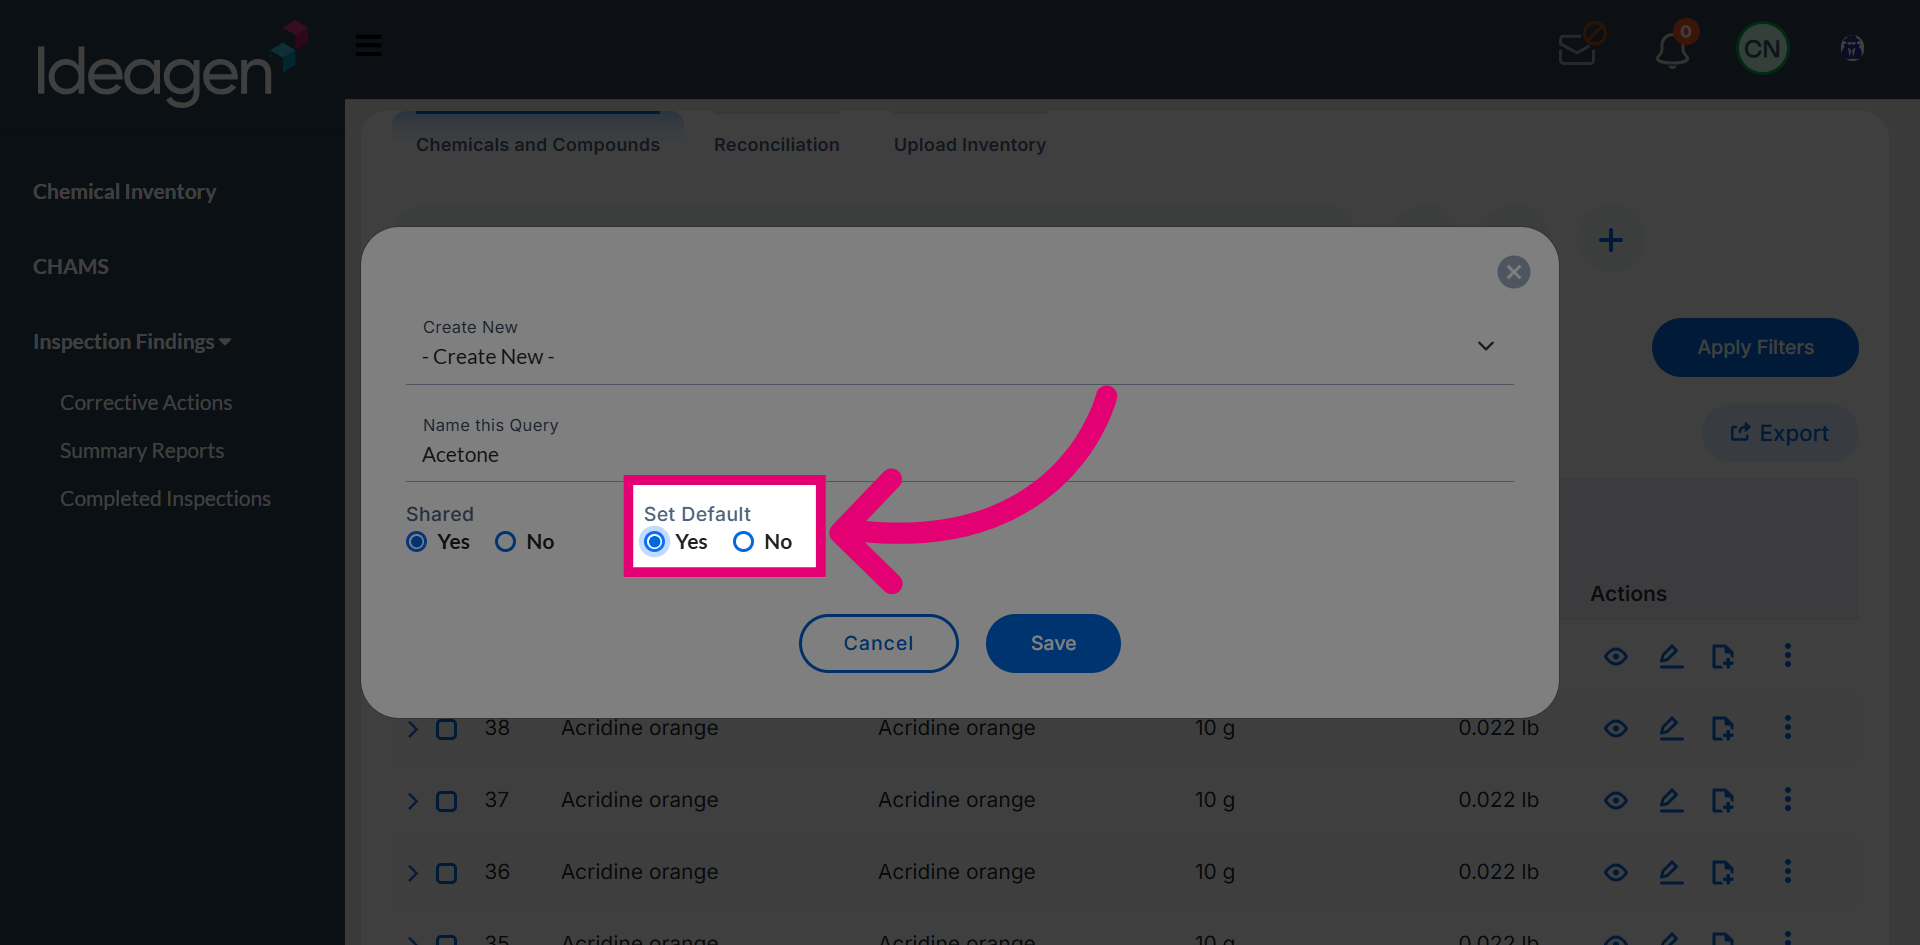This screenshot has width=1920, height=945.
Task: Duplicate row 37 document icon
Action: point(1722,801)
